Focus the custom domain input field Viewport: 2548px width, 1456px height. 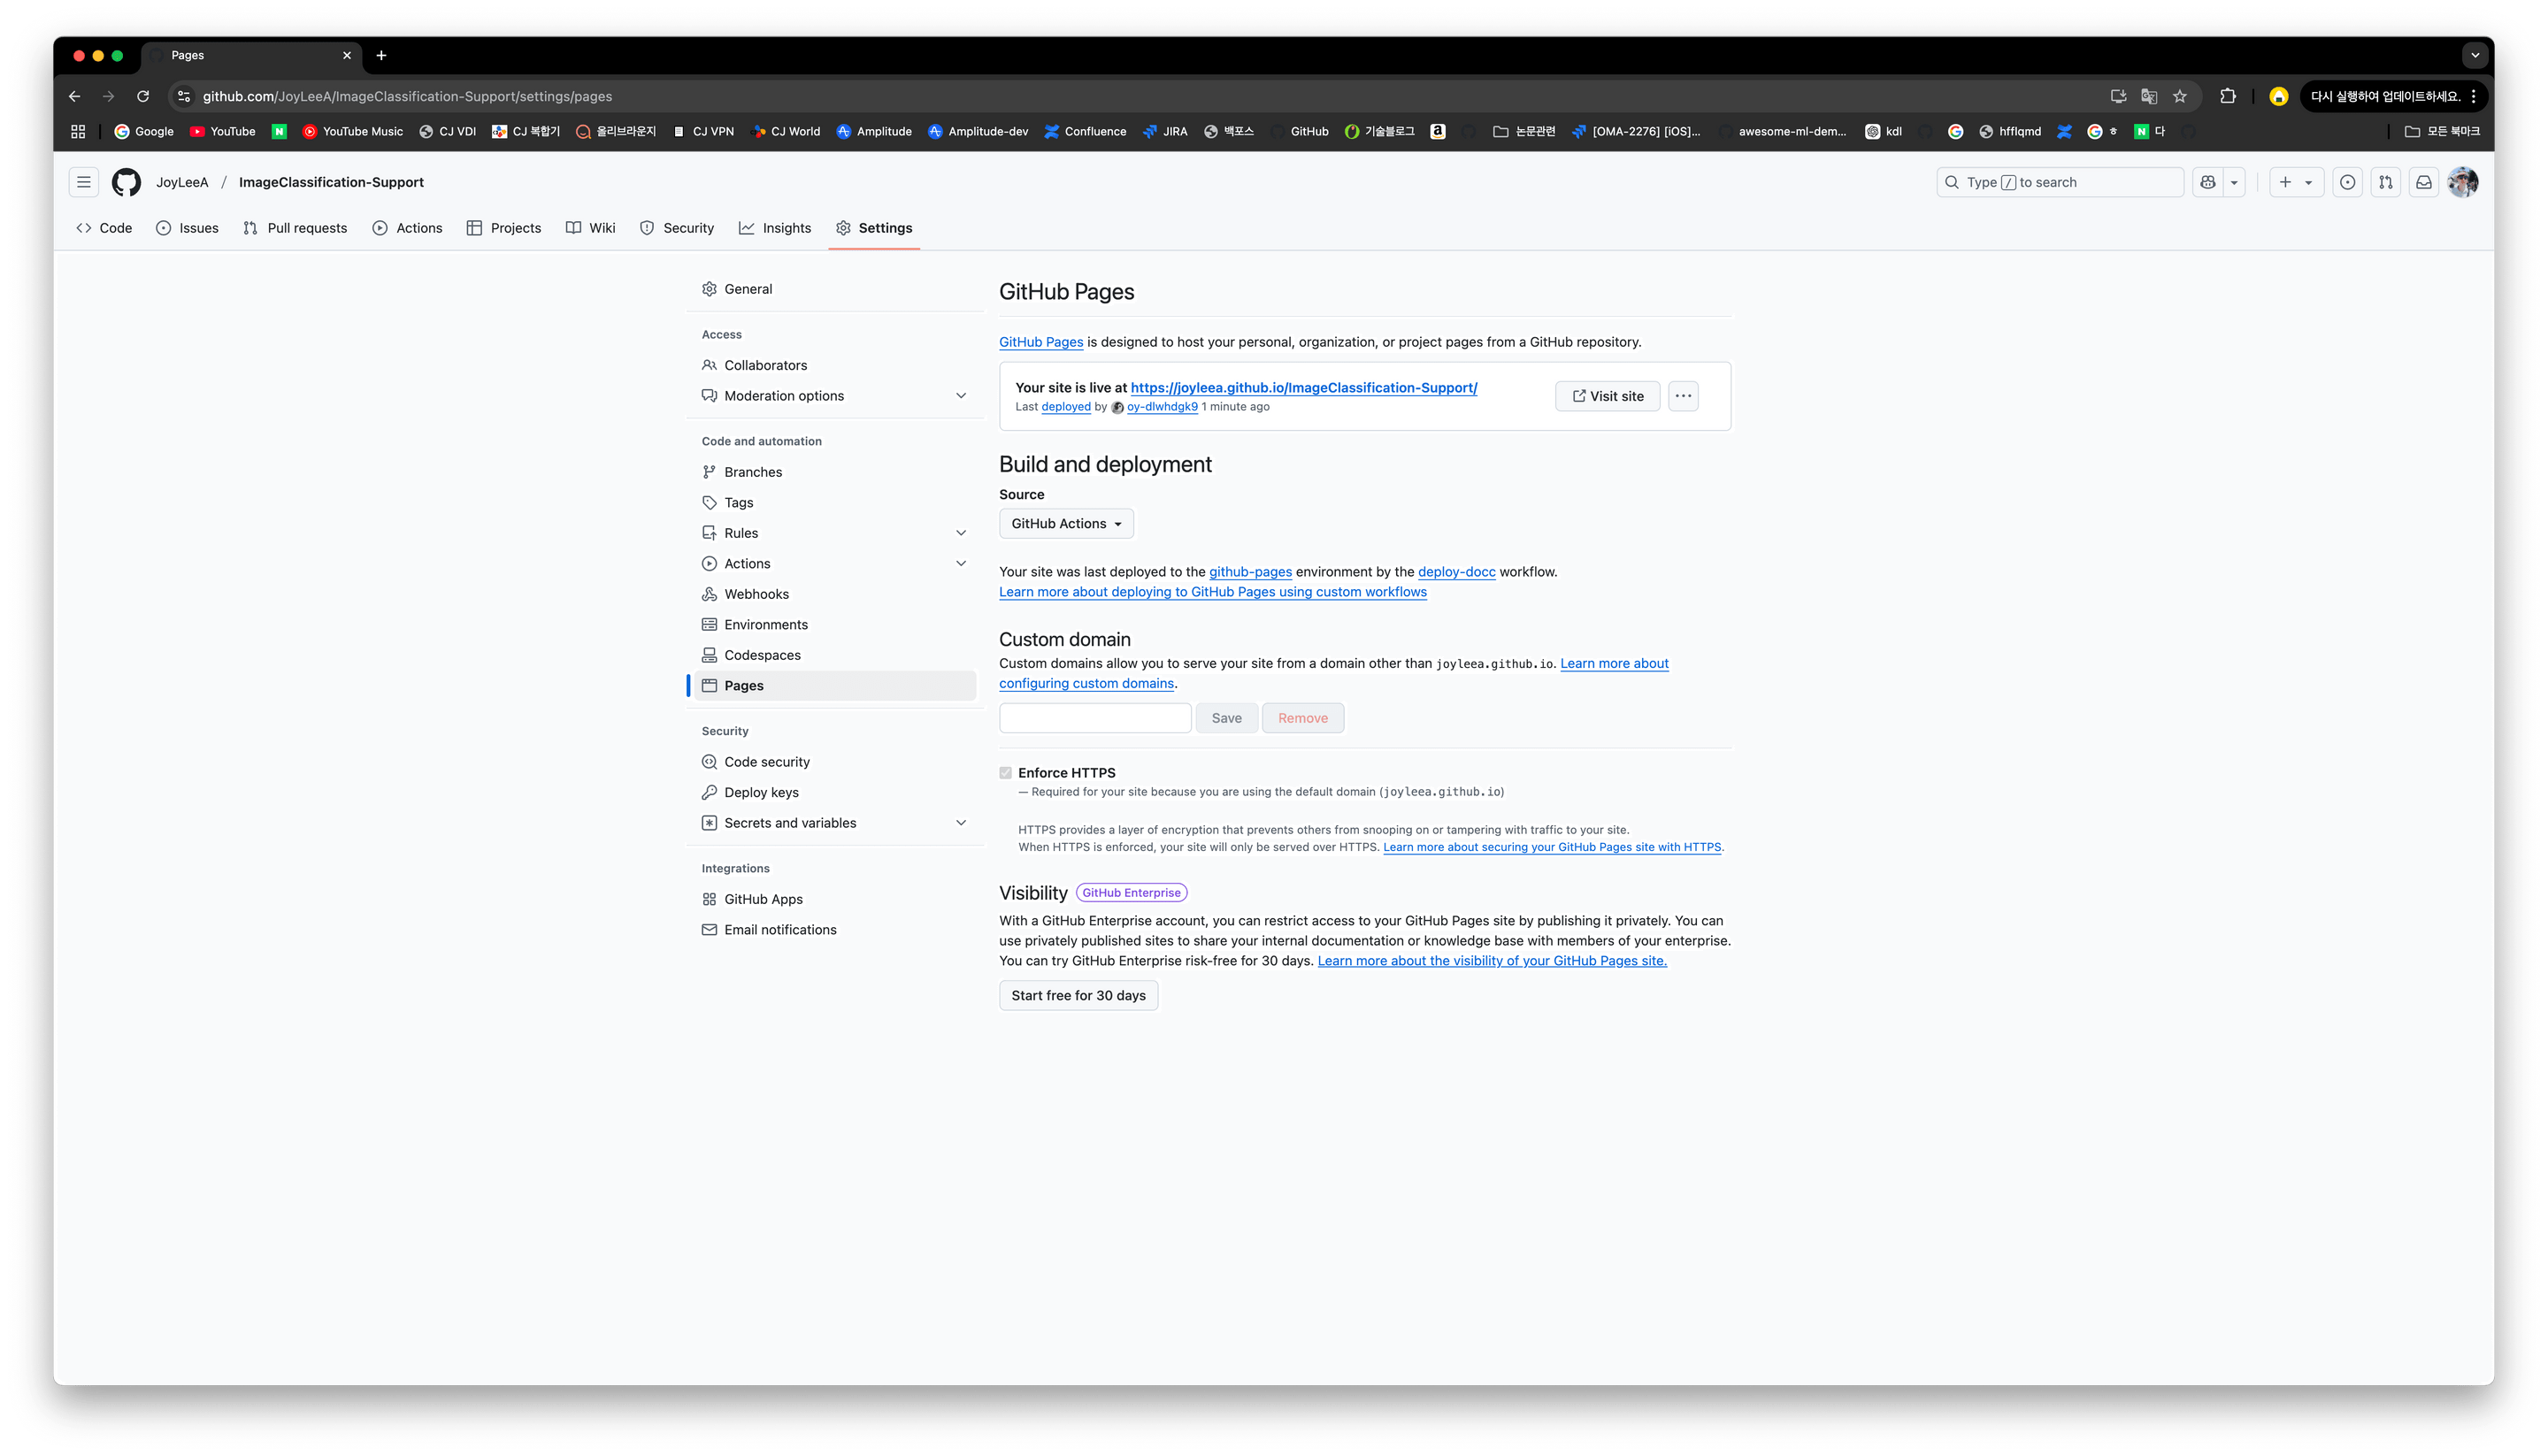(x=1095, y=718)
